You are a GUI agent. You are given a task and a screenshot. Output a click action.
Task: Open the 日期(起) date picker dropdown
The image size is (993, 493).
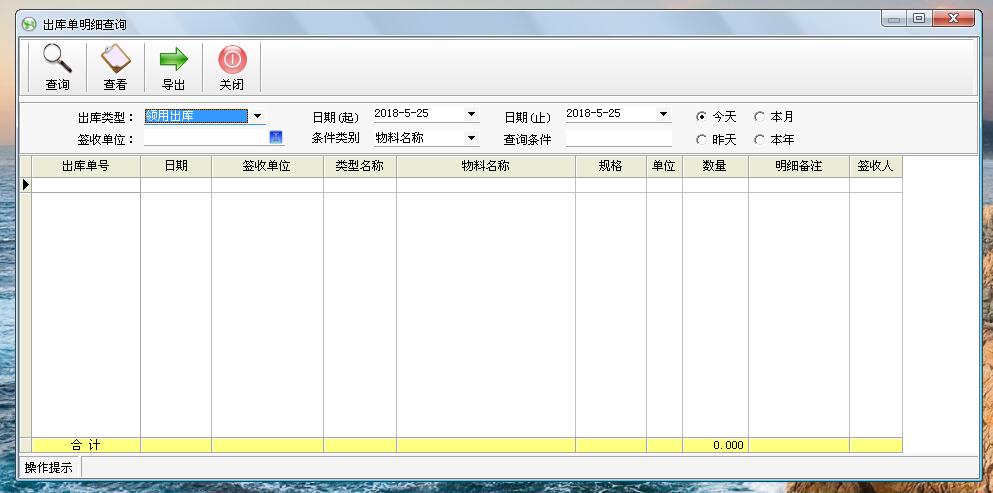(x=471, y=114)
